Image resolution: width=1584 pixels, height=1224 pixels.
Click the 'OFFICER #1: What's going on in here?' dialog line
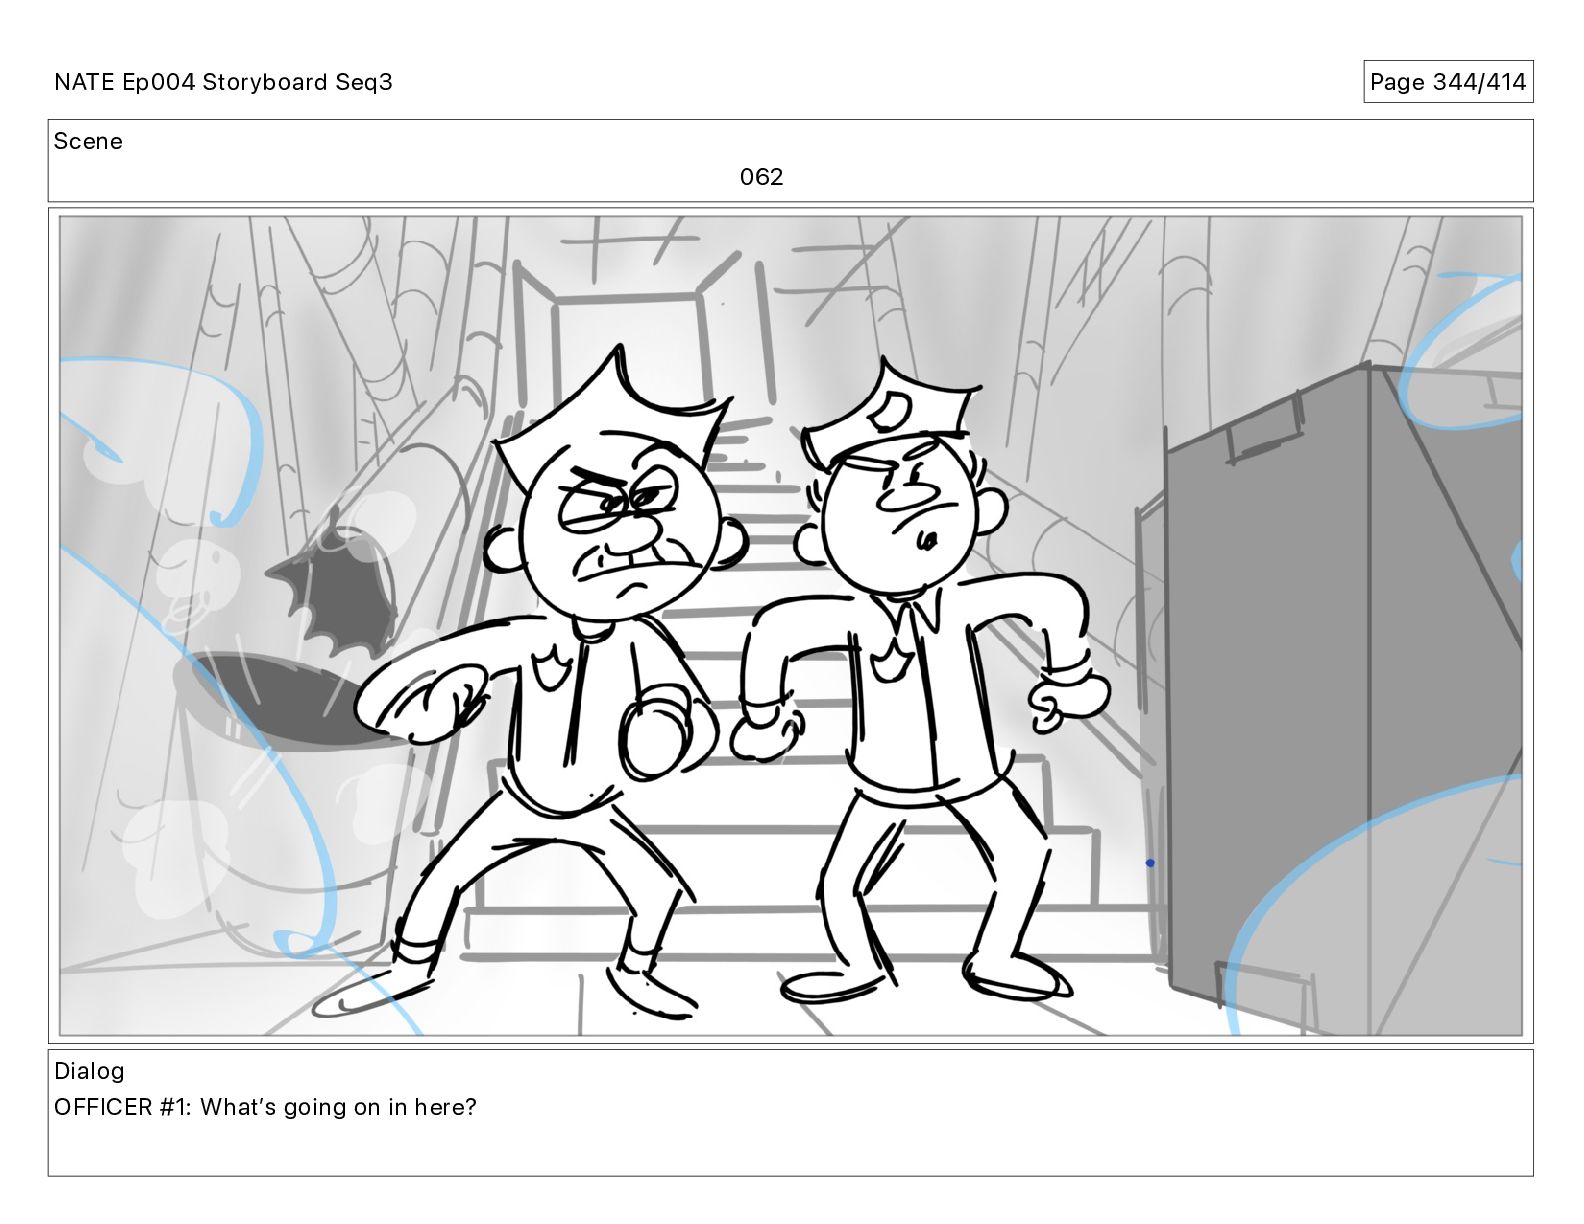[x=265, y=1107]
